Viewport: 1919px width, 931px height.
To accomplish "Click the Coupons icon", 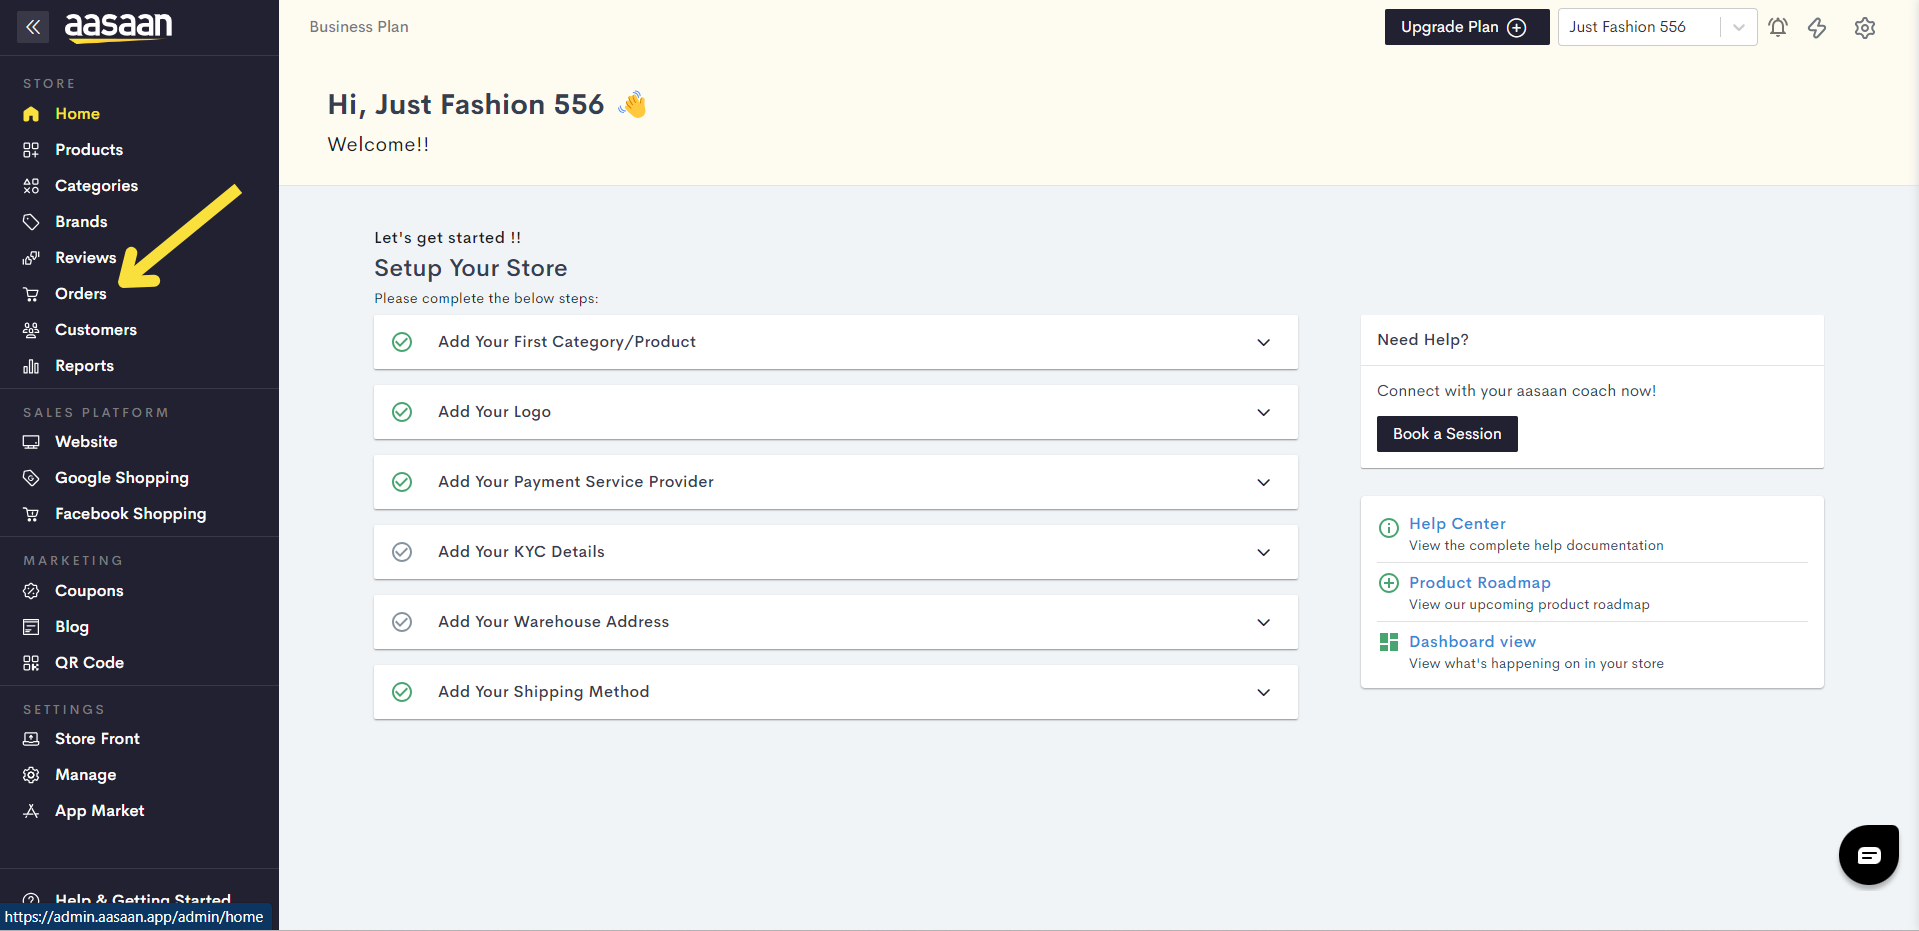I will click(x=31, y=591).
